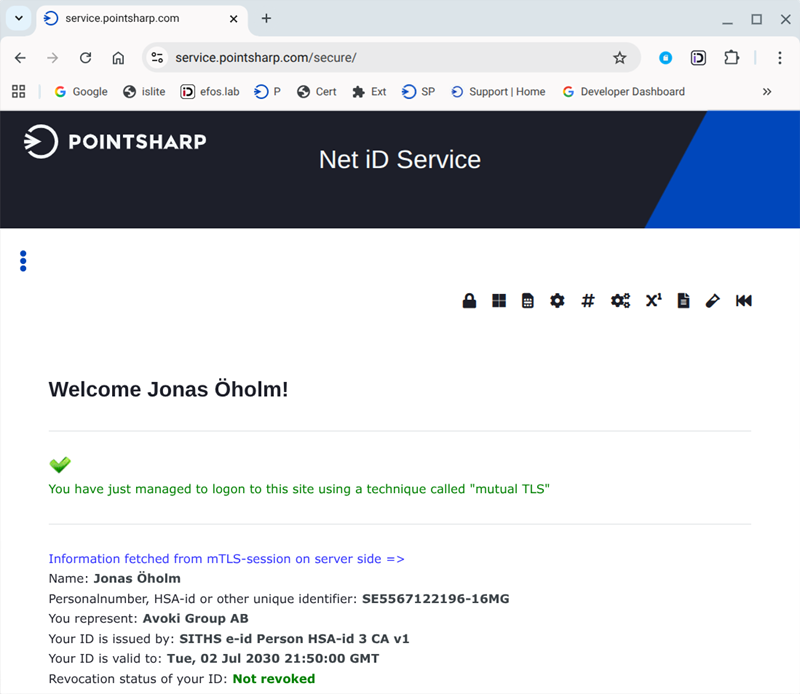The image size is (800, 694).
Task: Expand the tab search dropdown arrow
Action: (18, 19)
